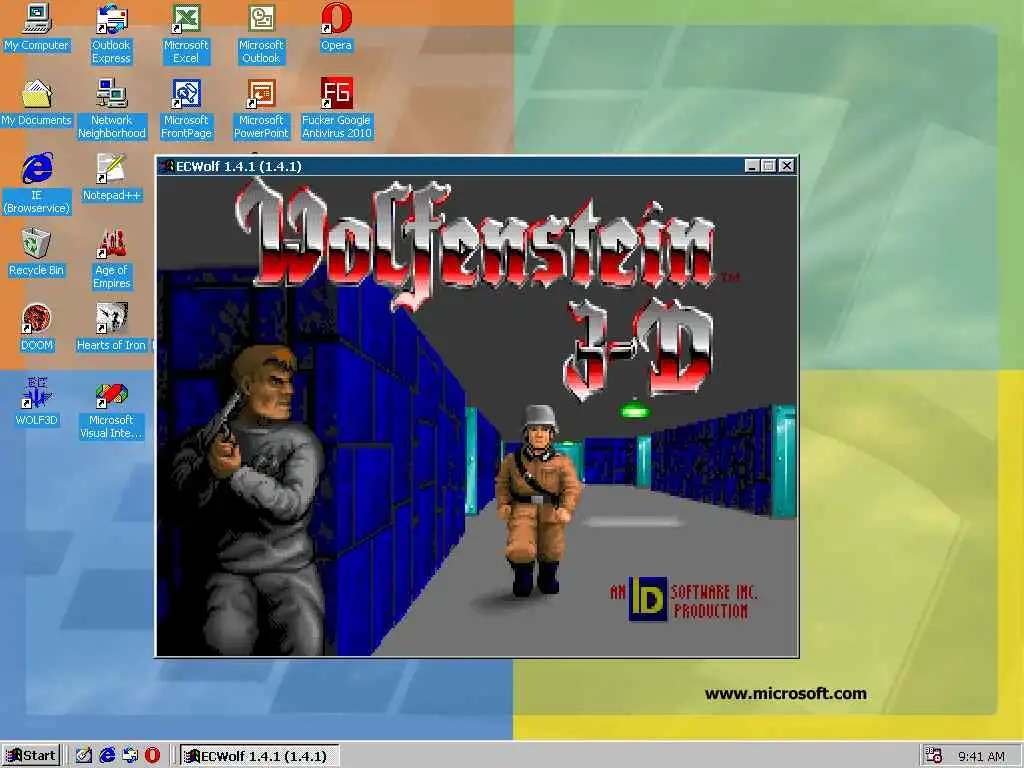This screenshot has height=768, width=1024.
Task: Click the Microsoft PowerPoint shortcut
Action: point(261,109)
